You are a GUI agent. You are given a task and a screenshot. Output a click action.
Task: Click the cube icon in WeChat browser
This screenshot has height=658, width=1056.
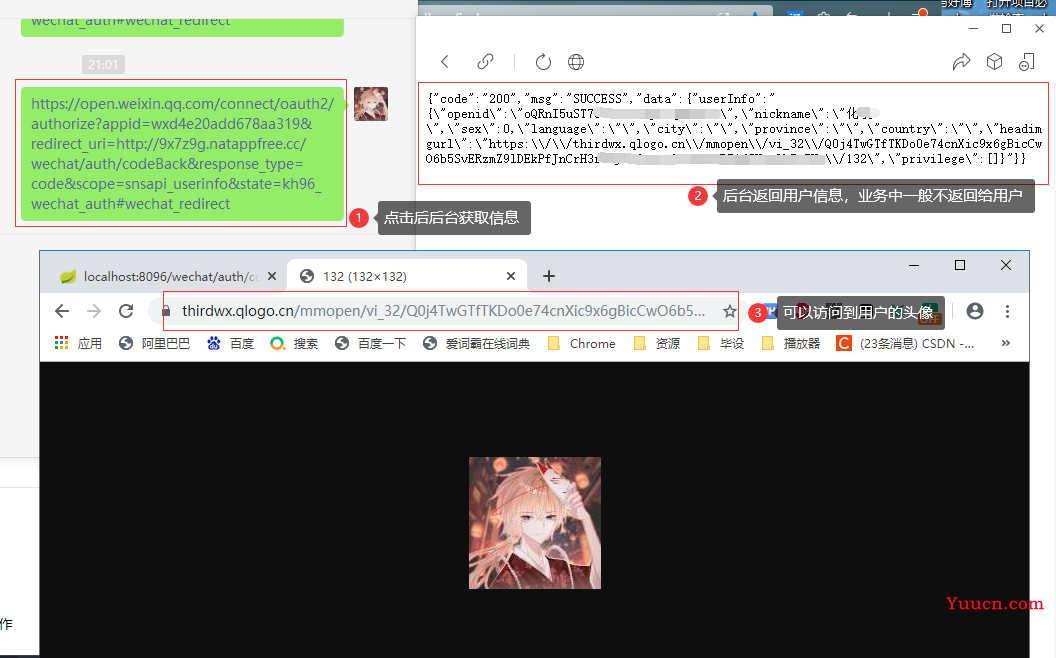coord(994,62)
